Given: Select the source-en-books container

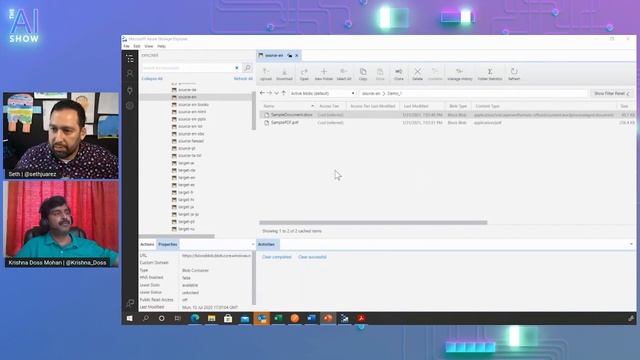Looking at the screenshot, I should pyautogui.click(x=193, y=104).
